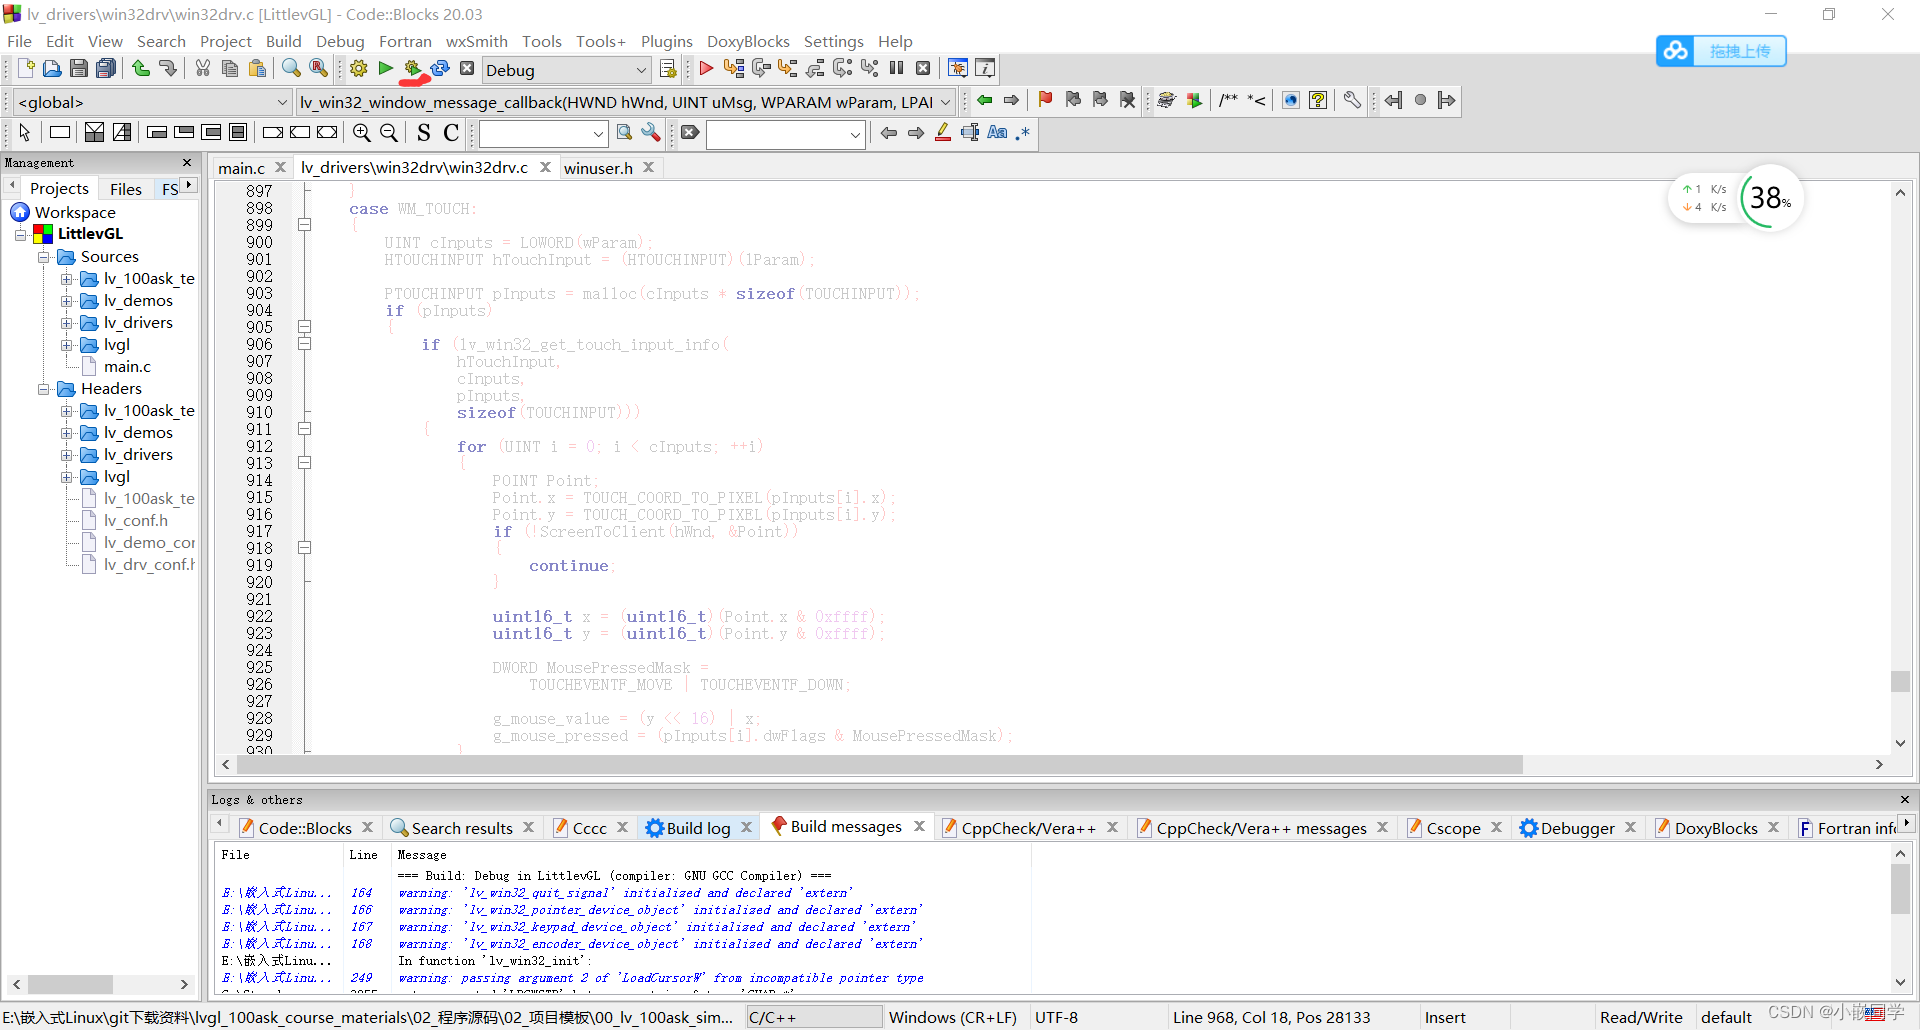Open the Build log tab
The image size is (1920, 1030).
698,828
